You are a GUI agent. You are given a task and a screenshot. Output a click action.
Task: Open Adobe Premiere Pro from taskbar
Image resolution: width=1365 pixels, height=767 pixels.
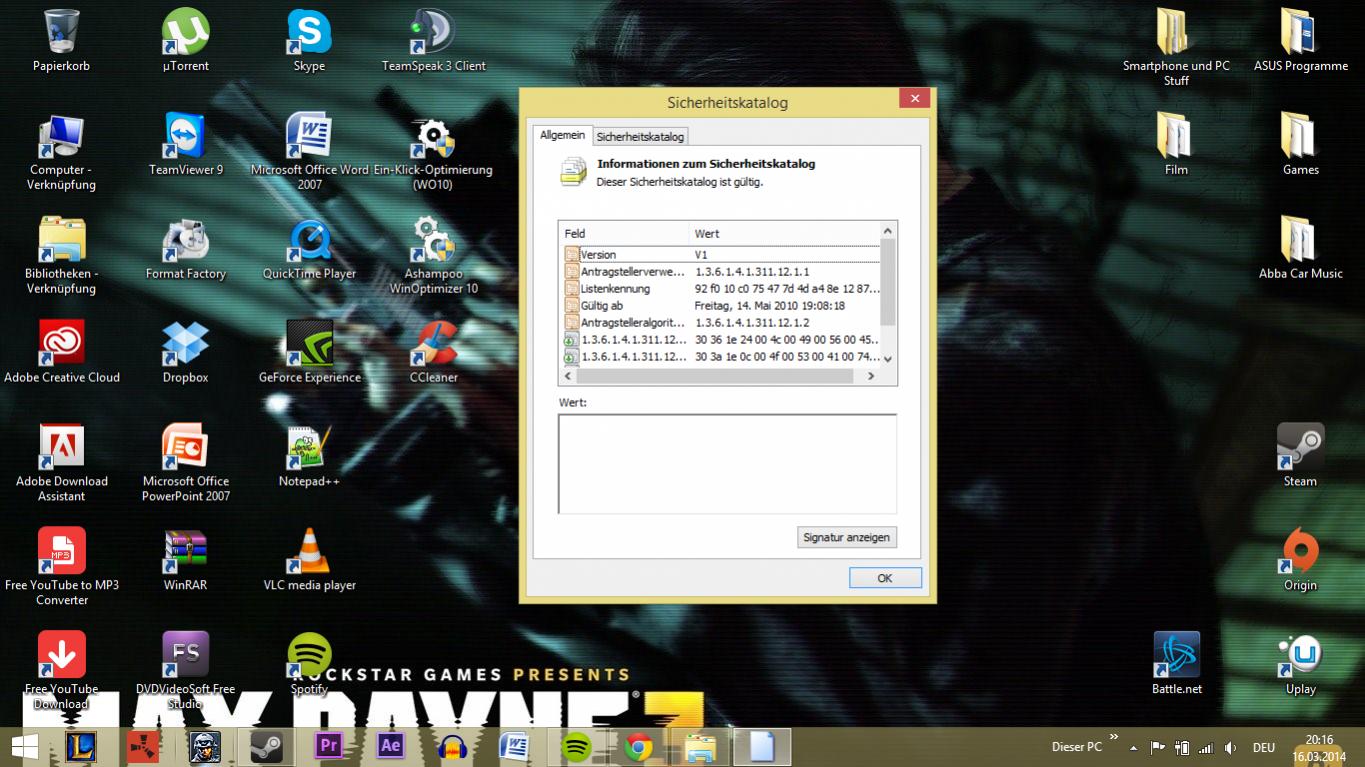pyautogui.click(x=329, y=747)
